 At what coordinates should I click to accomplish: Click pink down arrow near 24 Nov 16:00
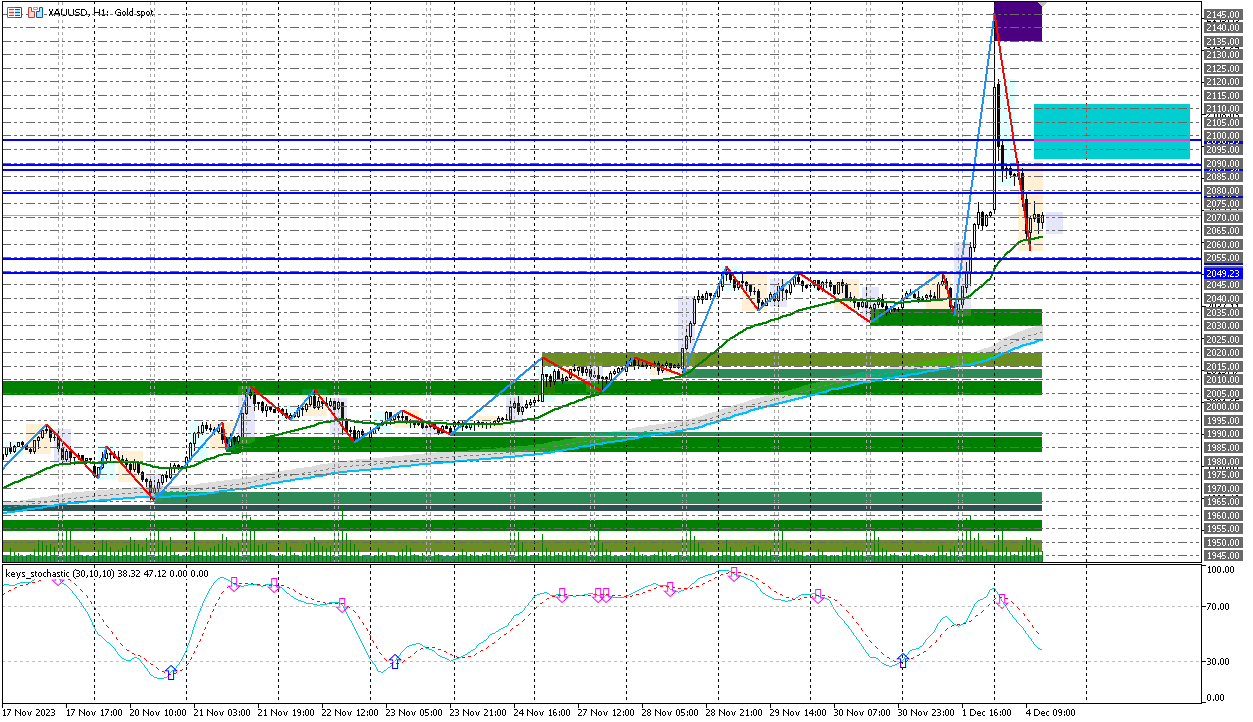click(x=562, y=595)
